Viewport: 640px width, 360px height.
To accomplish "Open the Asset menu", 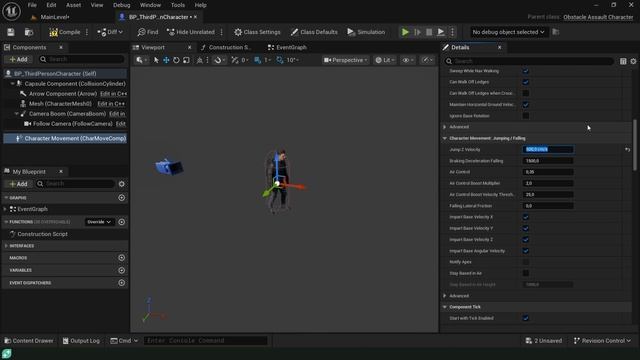I will [73, 5].
